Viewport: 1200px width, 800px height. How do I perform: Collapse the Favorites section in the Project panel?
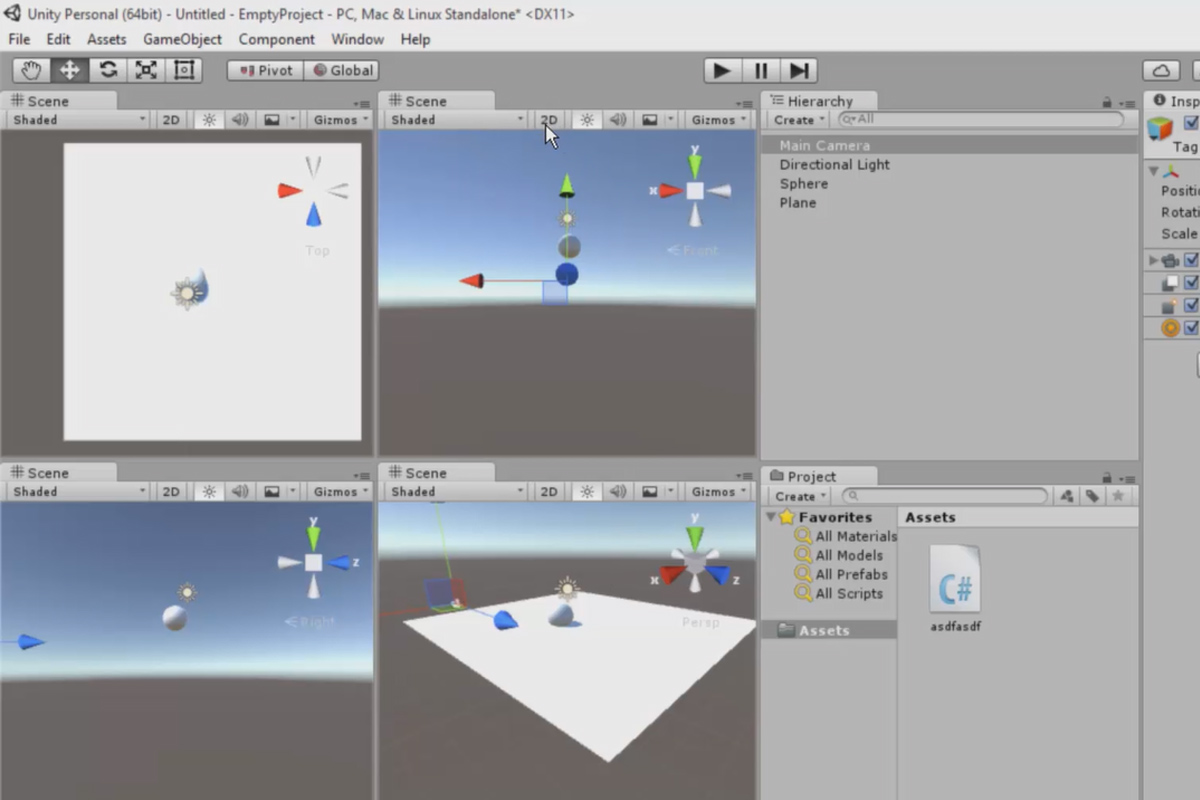click(770, 517)
